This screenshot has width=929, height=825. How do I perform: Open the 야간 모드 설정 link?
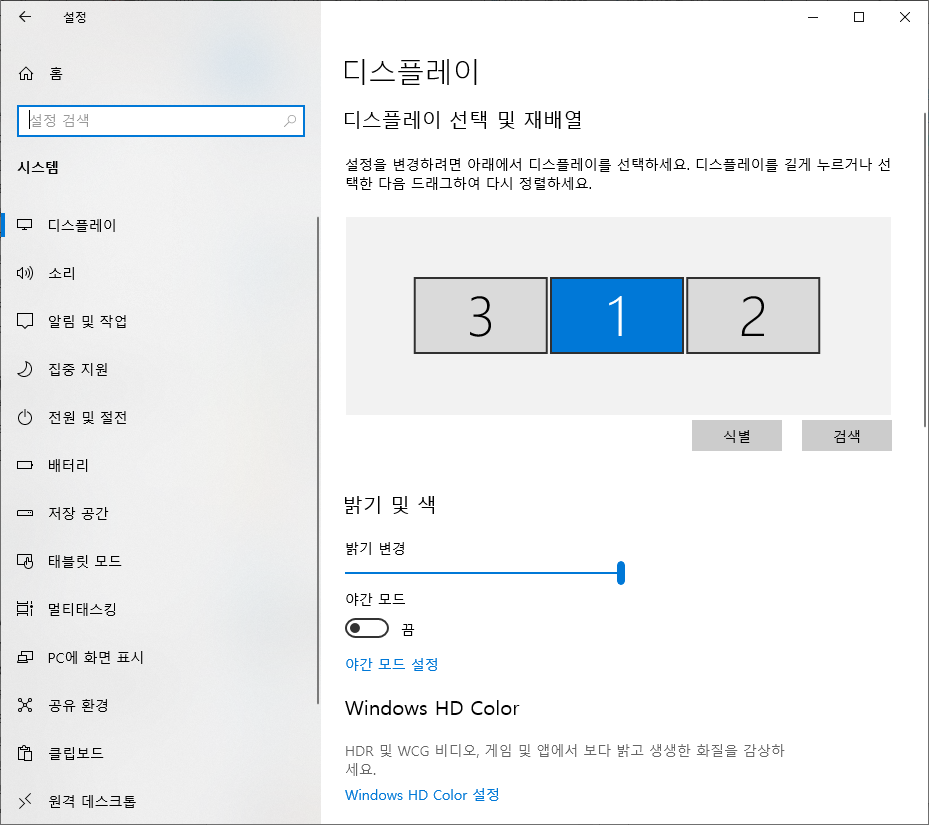(x=392, y=664)
